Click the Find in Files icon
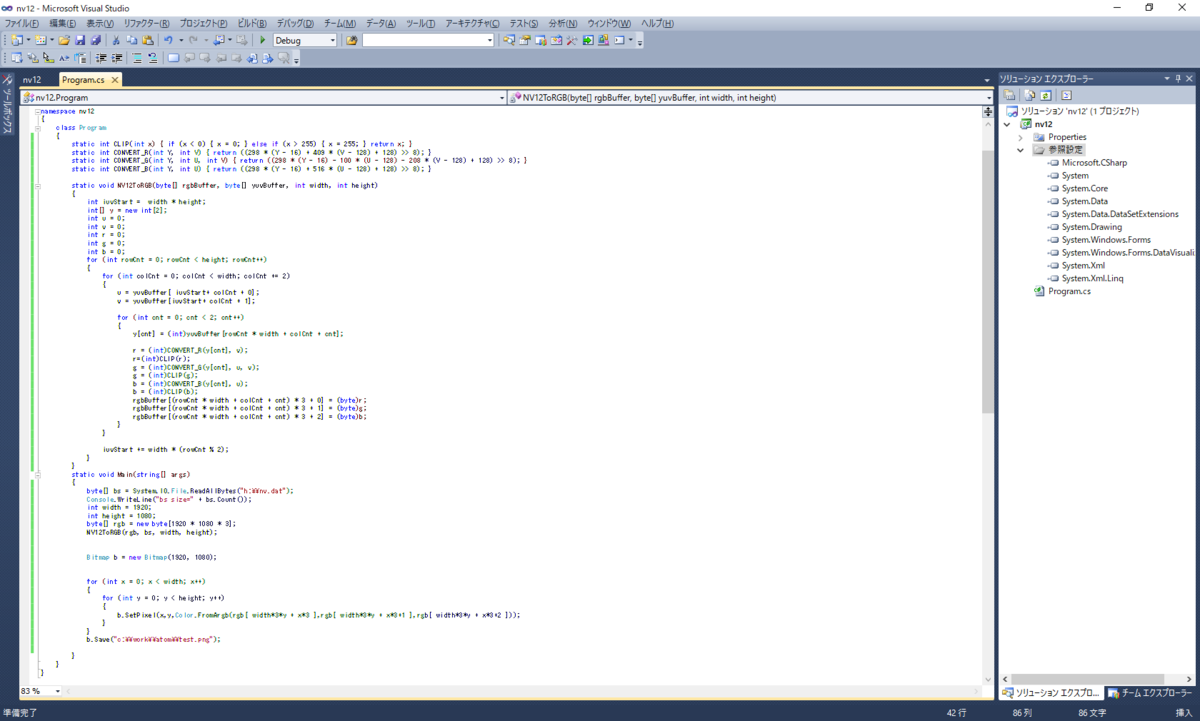1200x721 pixels. pos(352,40)
